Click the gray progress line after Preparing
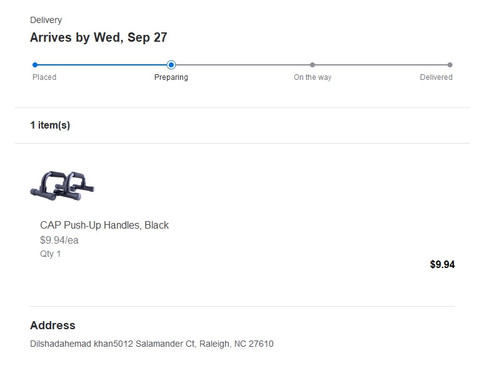The height and width of the screenshot is (391, 500). tap(243, 65)
